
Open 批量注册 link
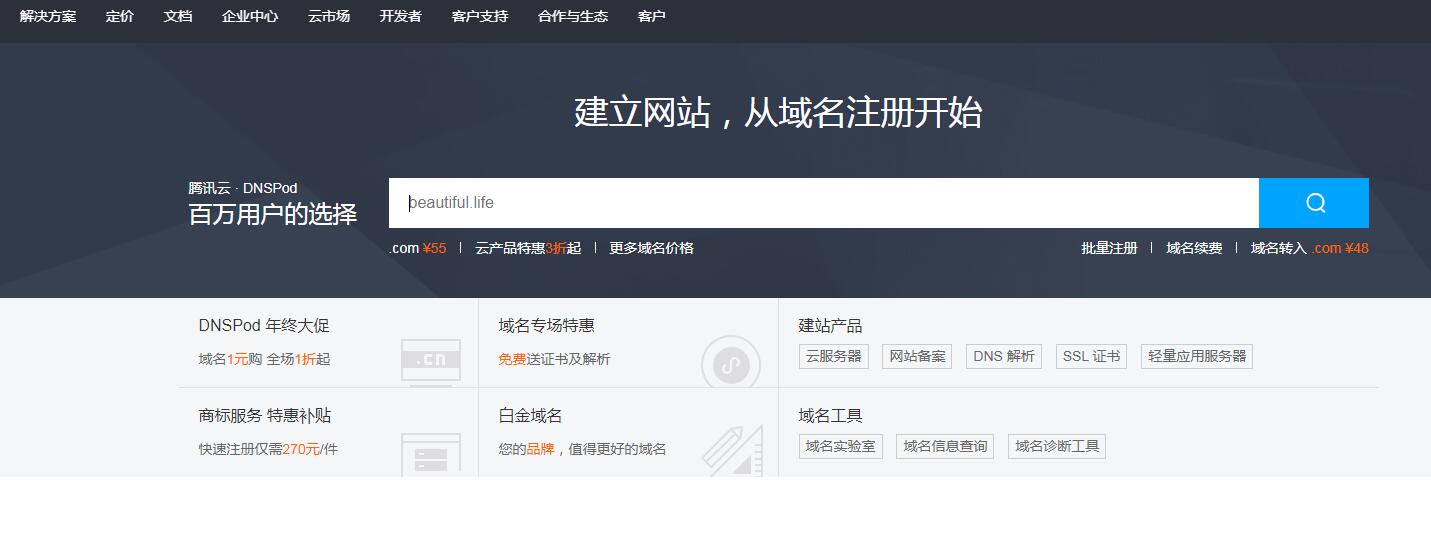[x=1109, y=248]
